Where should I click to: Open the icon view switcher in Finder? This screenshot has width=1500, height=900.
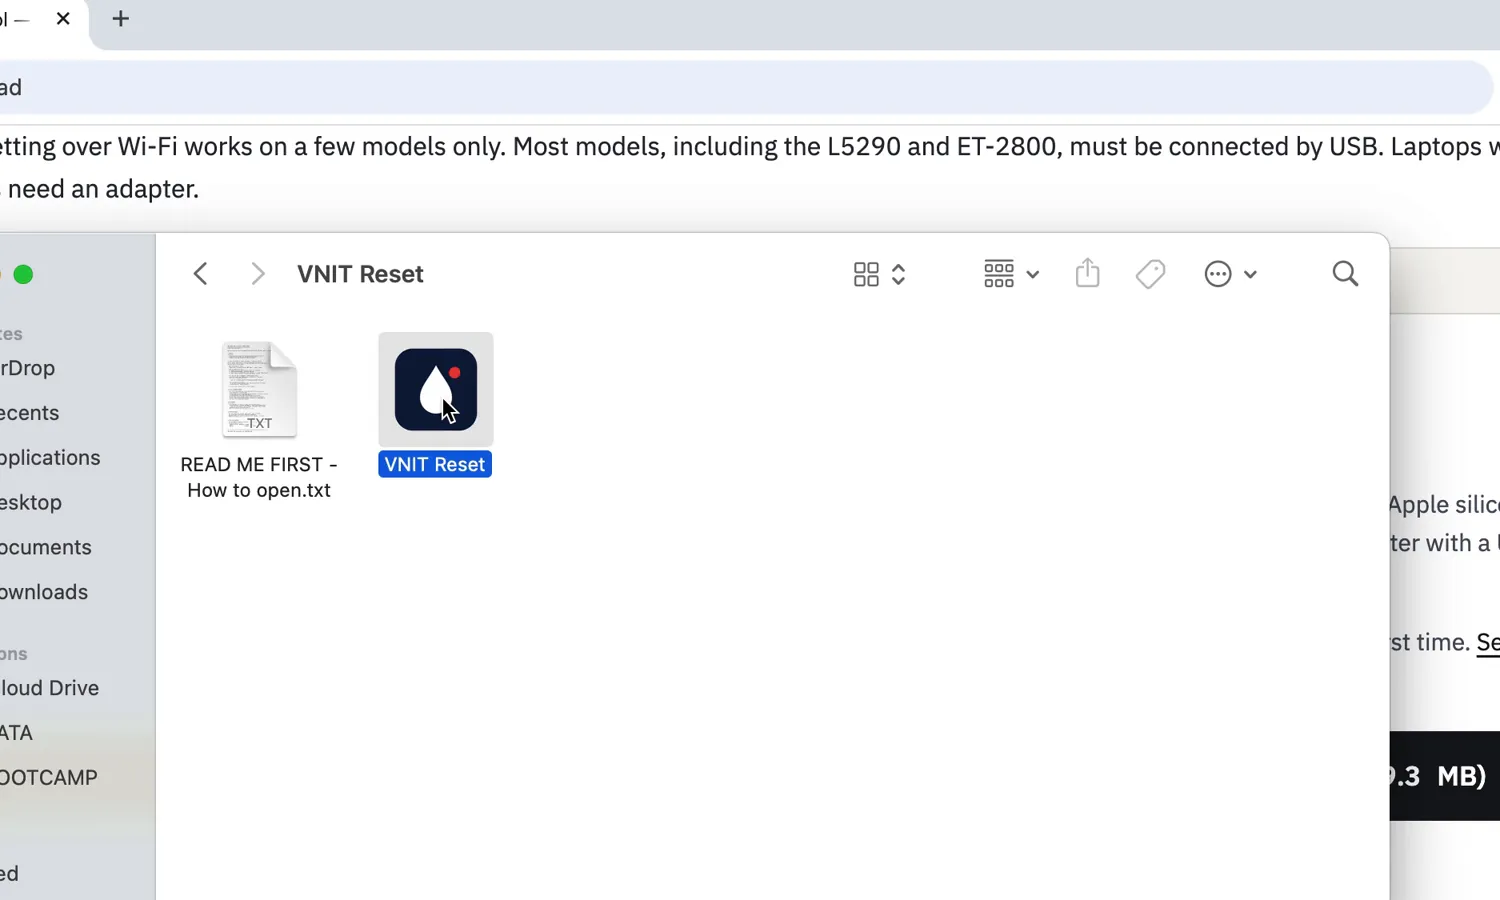[880, 274]
